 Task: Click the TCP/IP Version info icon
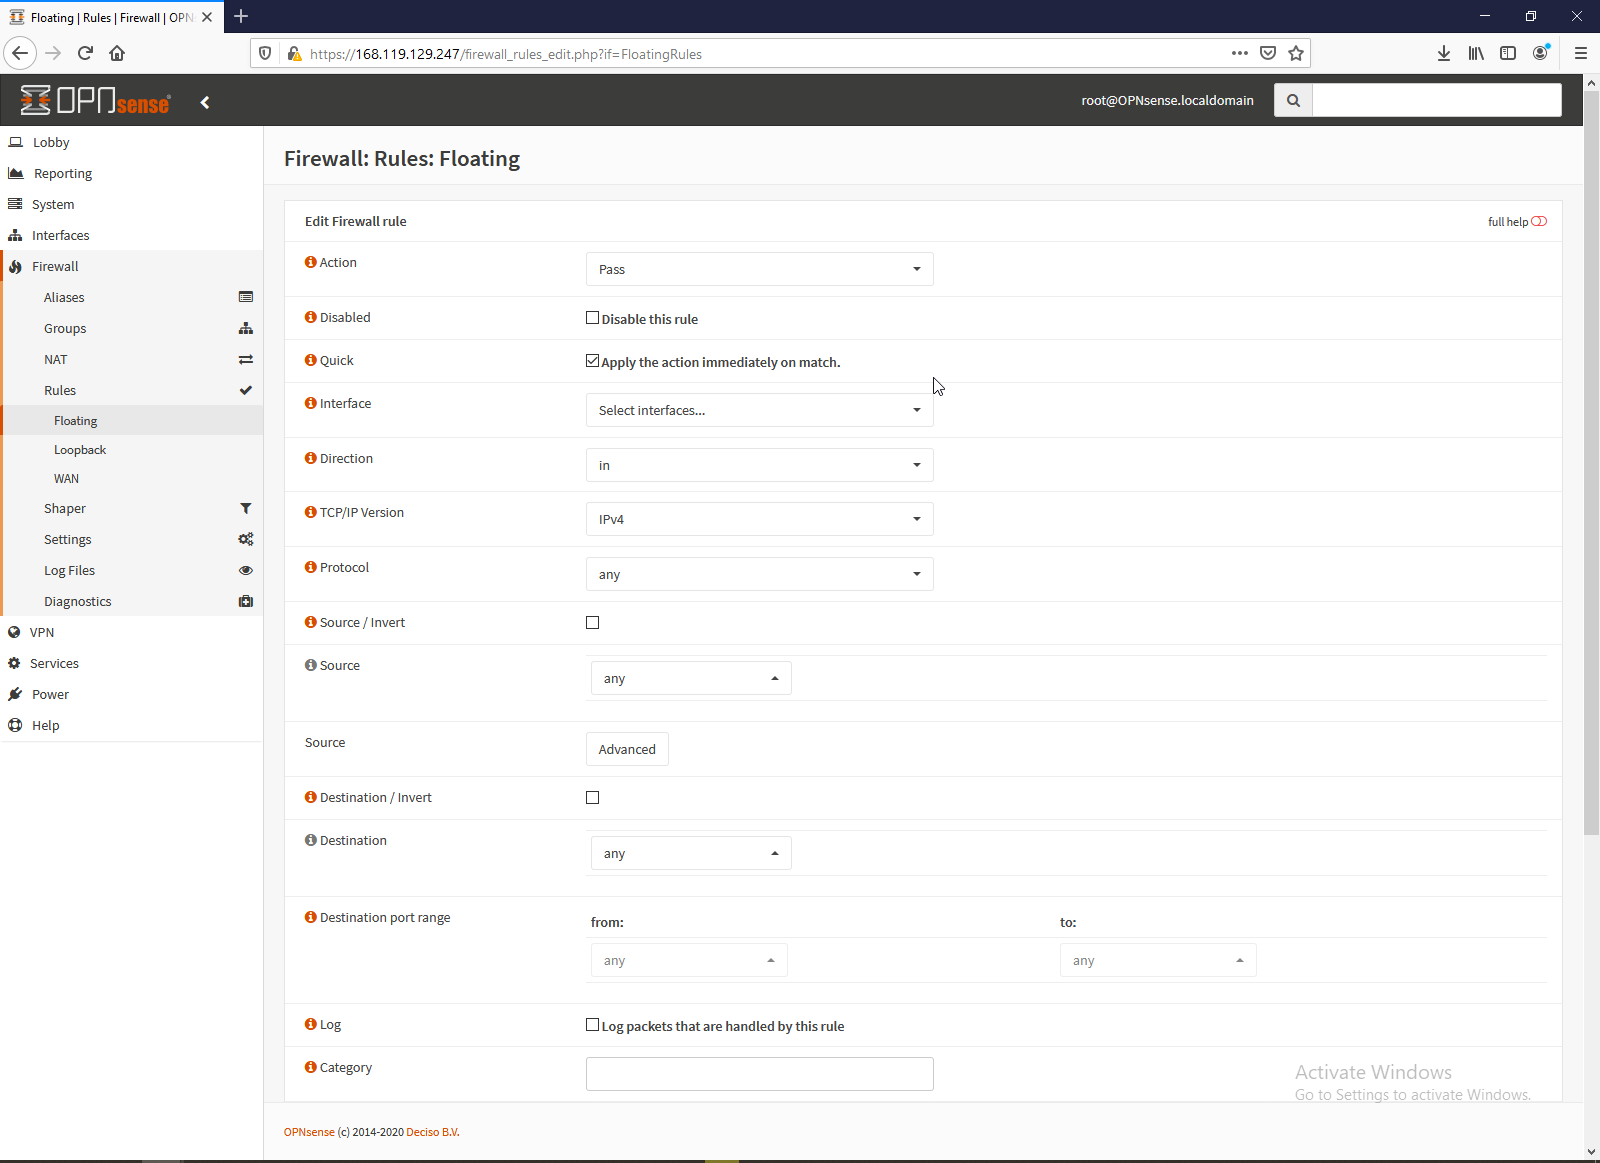[311, 512]
